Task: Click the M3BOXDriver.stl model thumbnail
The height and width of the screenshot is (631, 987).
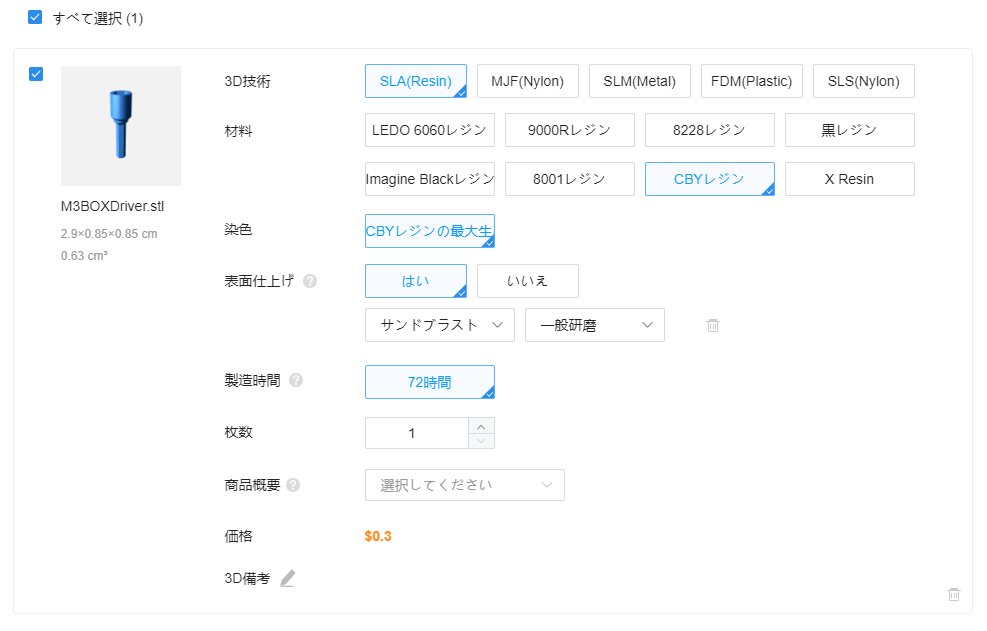Action: pos(121,126)
